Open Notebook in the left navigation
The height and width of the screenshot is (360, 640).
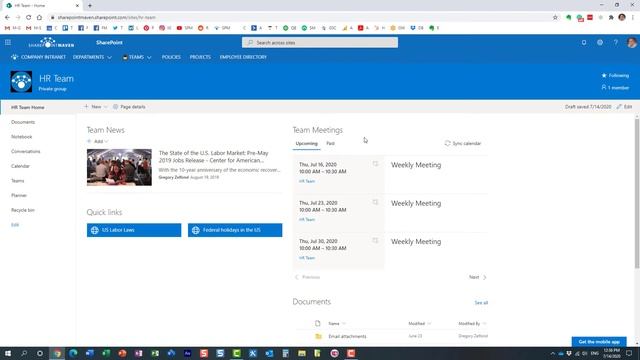click(x=22, y=137)
